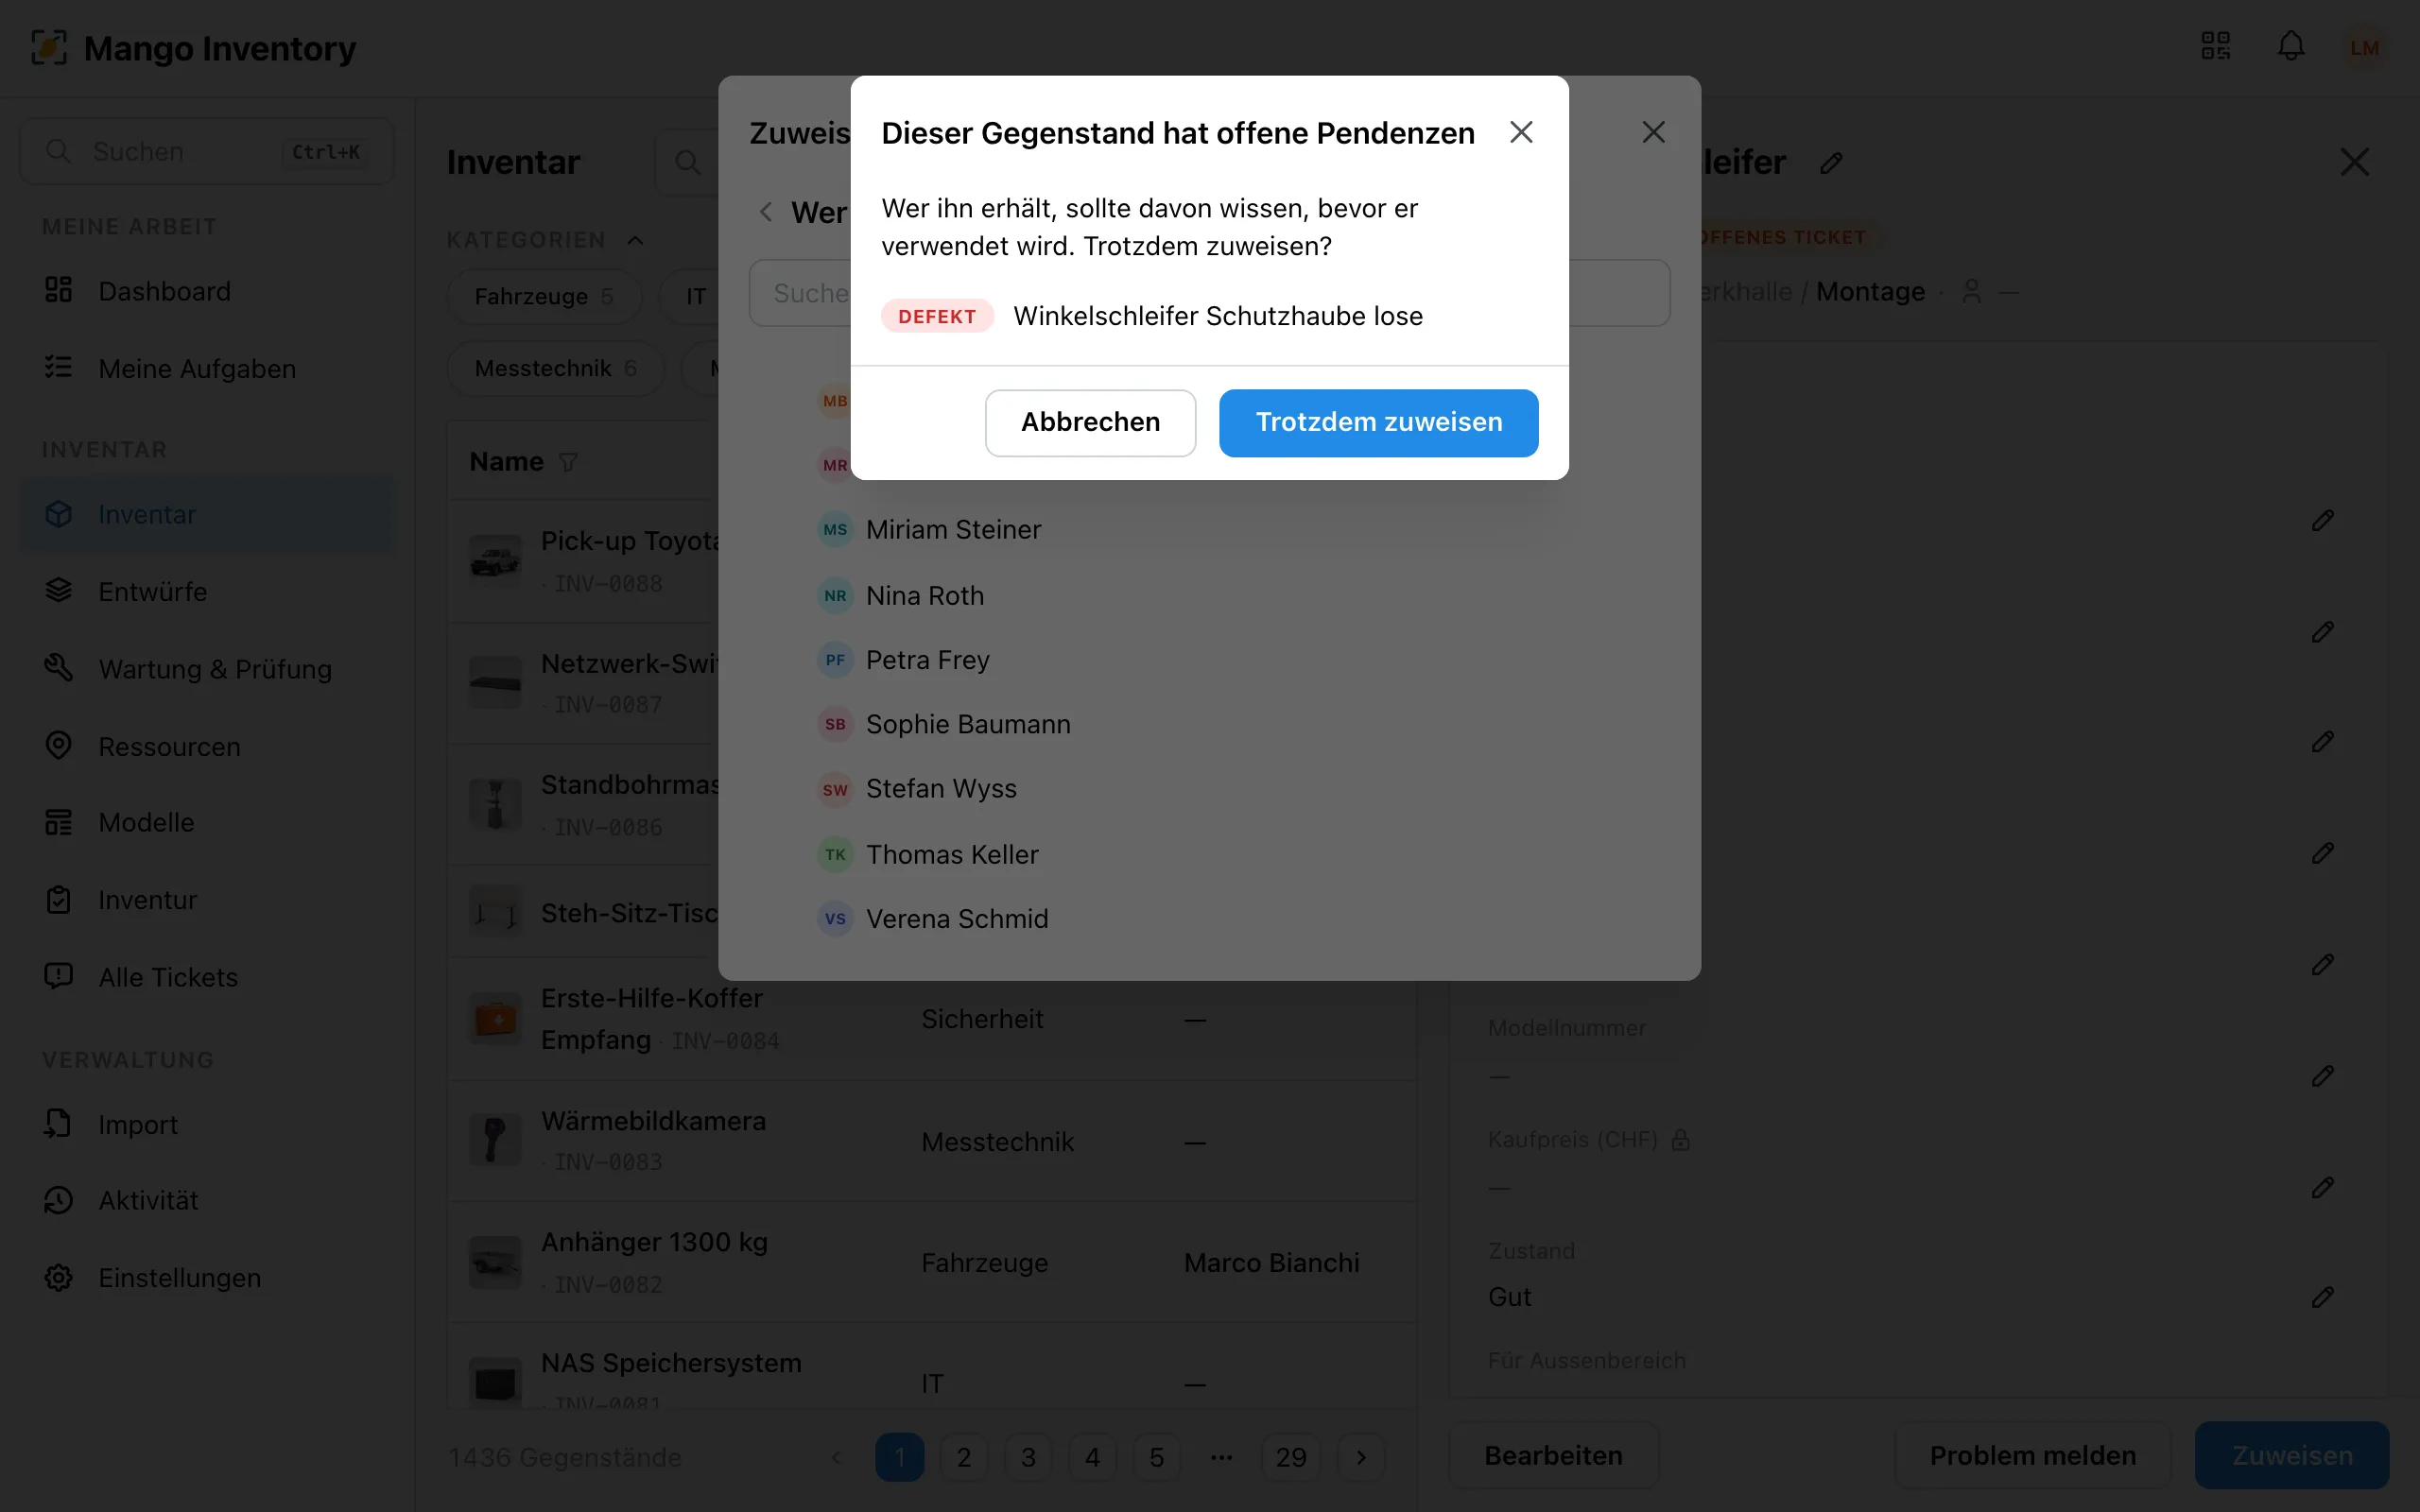Open Einstellungen in the sidebar

(207, 1277)
